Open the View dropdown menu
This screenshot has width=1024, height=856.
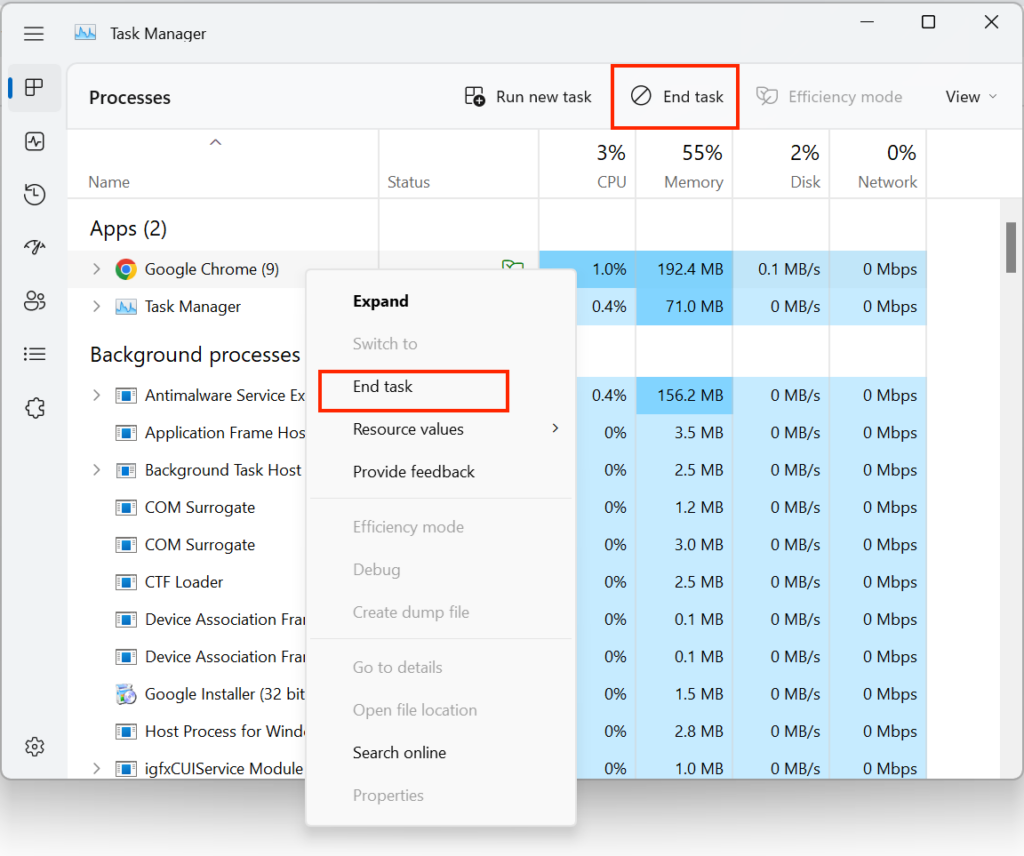click(971, 97)
